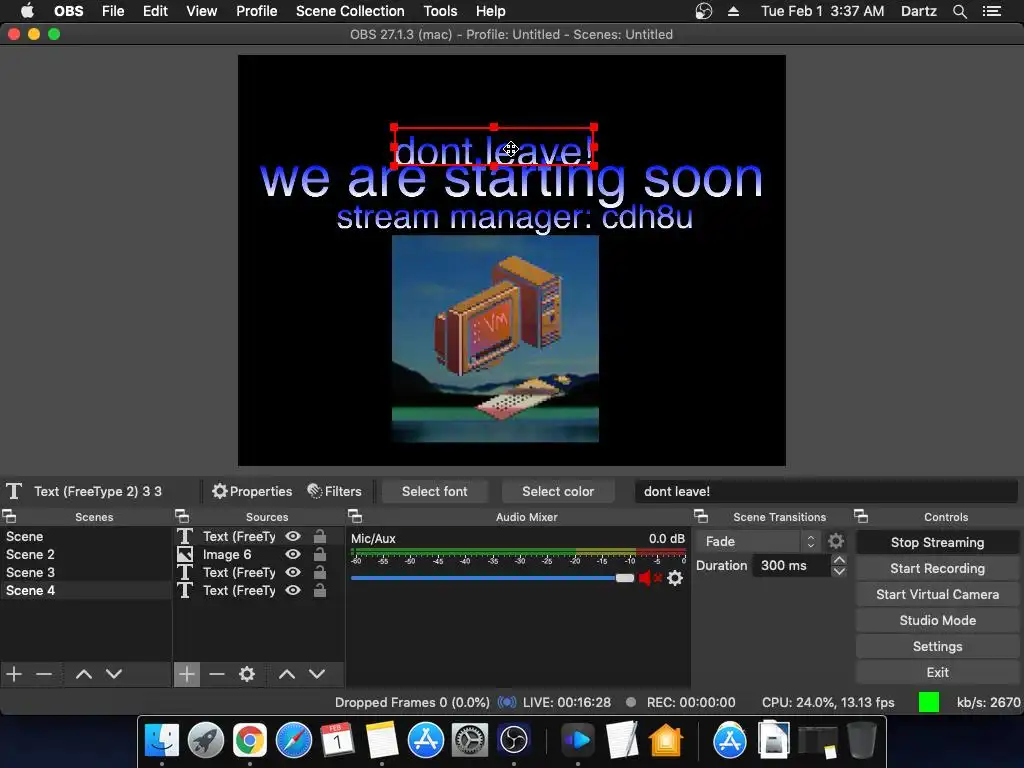This screenshot has height=768, width=1024.
Task: Lock the Image 6 source
Action: pos(320,554)
